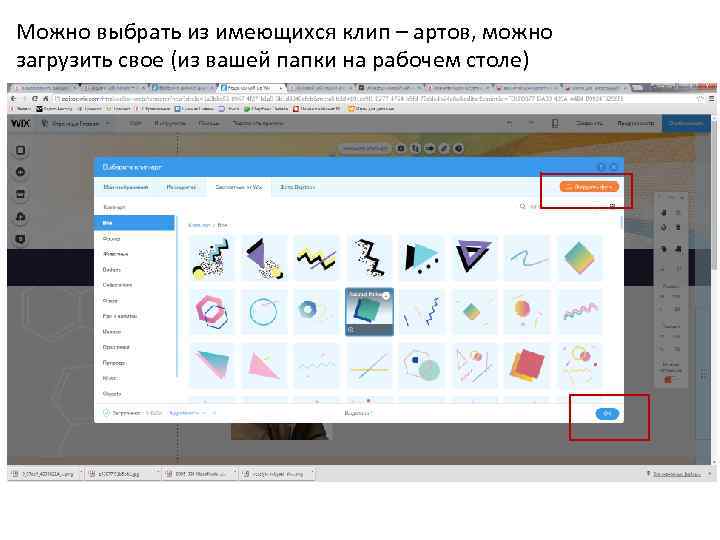The image size is (720, 540).
Task: Click the orange upload photo button
Action: [589, 187]
